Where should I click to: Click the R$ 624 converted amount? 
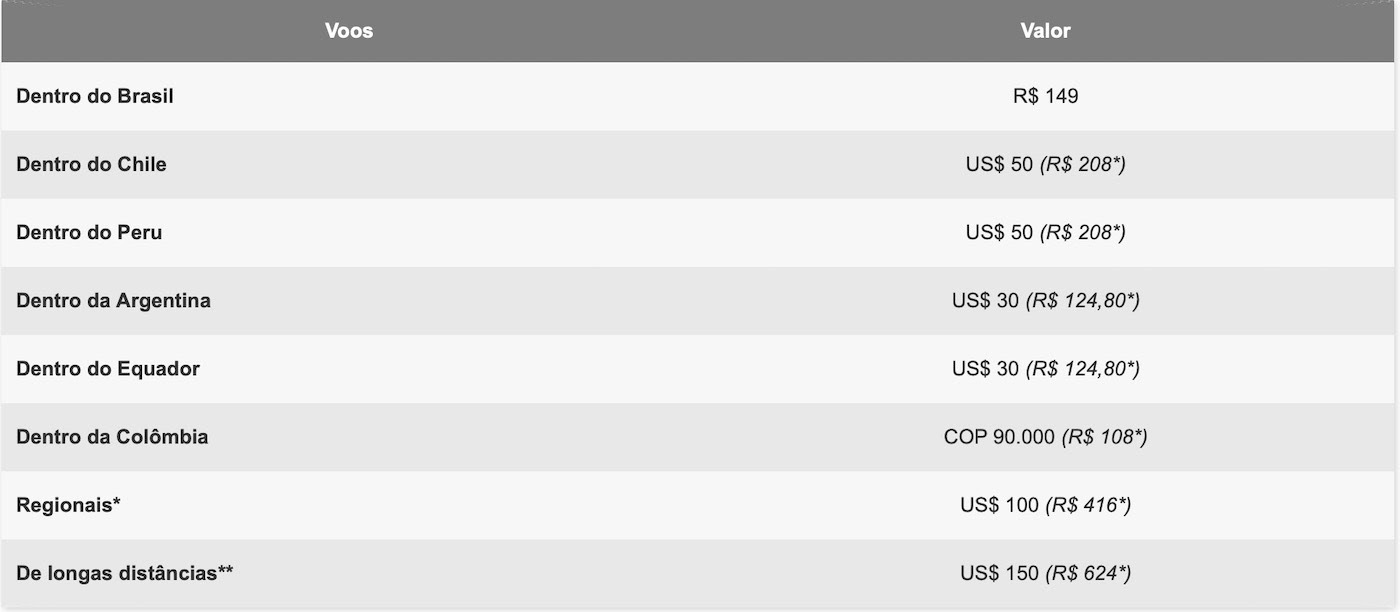pyautogui.click(x=1088, y=572)
